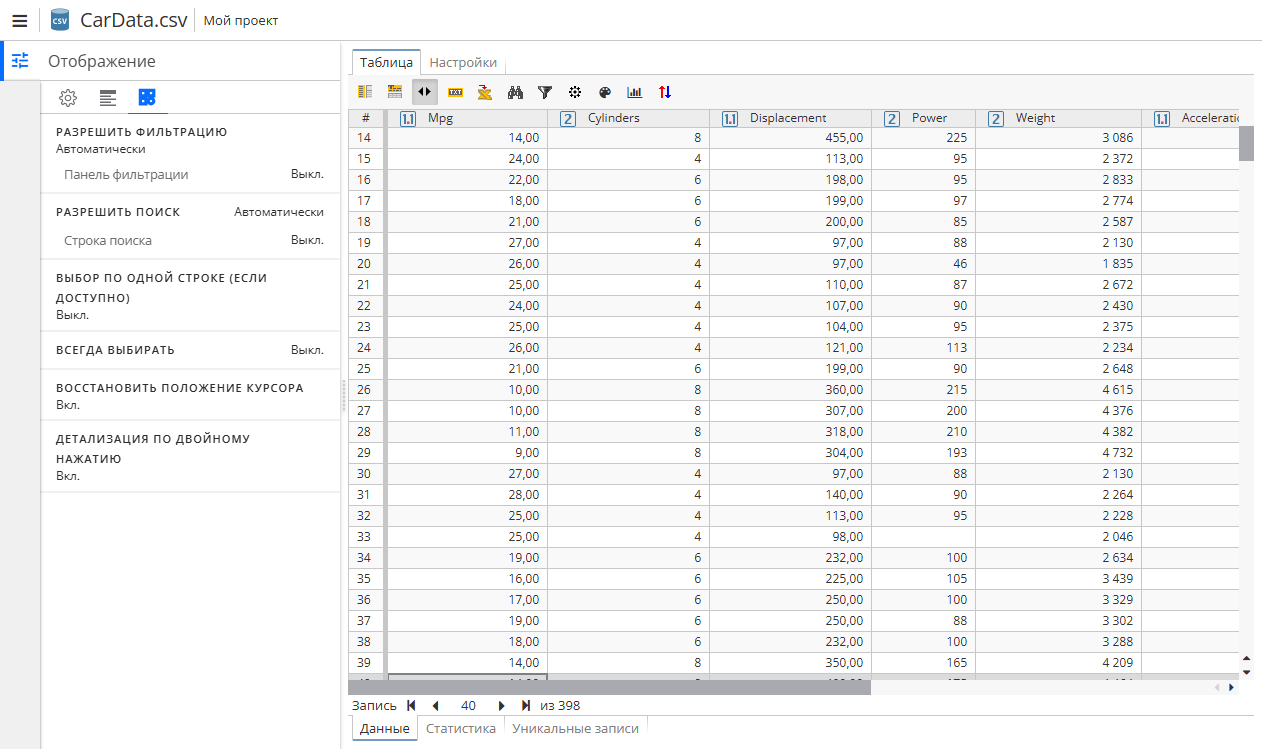
Task: Click the record number field showing 40
Action: [468, 706]
